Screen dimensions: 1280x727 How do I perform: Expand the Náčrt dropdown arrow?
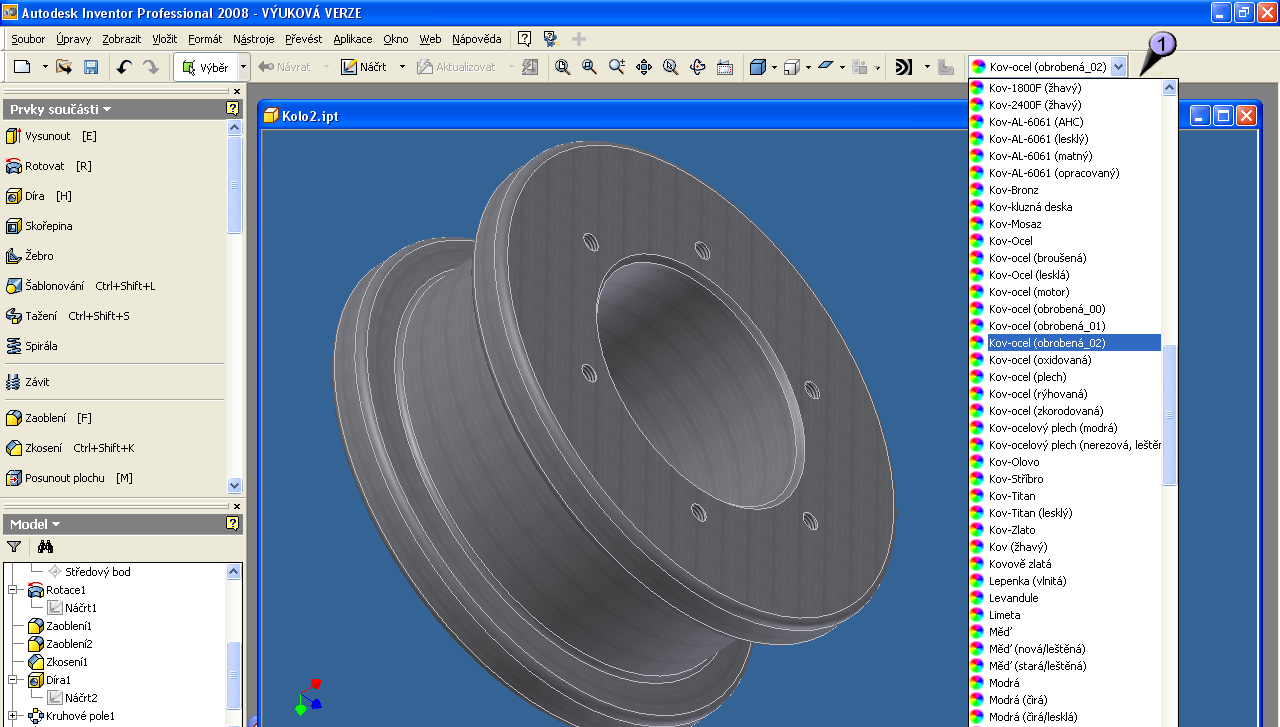pyautogui.click(x=402, y=67)
